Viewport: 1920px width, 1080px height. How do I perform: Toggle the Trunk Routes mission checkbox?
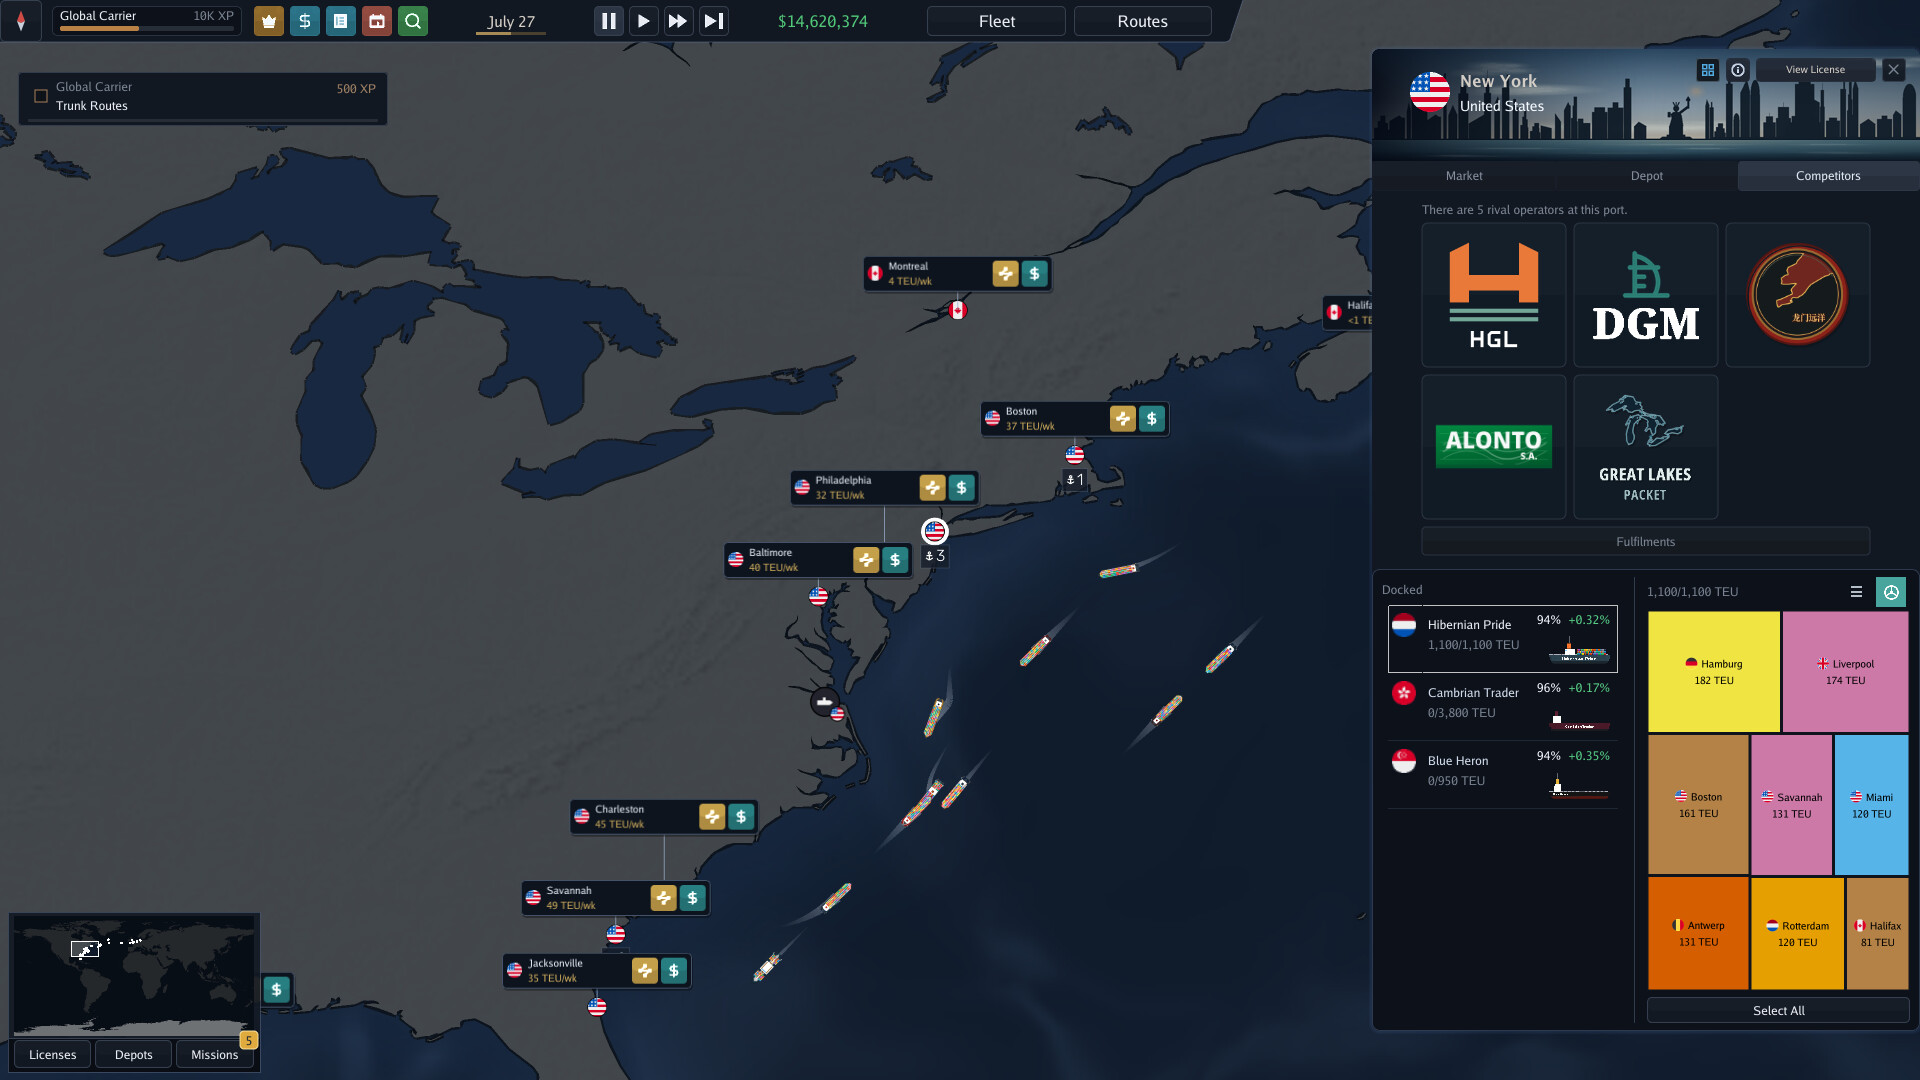coord(41,96)
